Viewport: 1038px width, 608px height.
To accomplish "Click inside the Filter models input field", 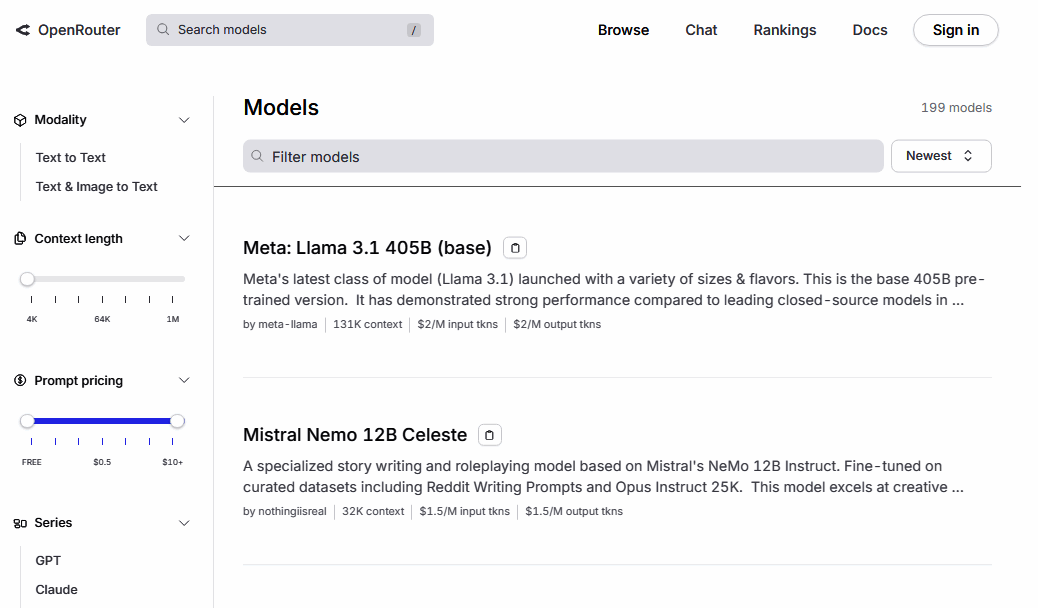I will pos(562,156).
